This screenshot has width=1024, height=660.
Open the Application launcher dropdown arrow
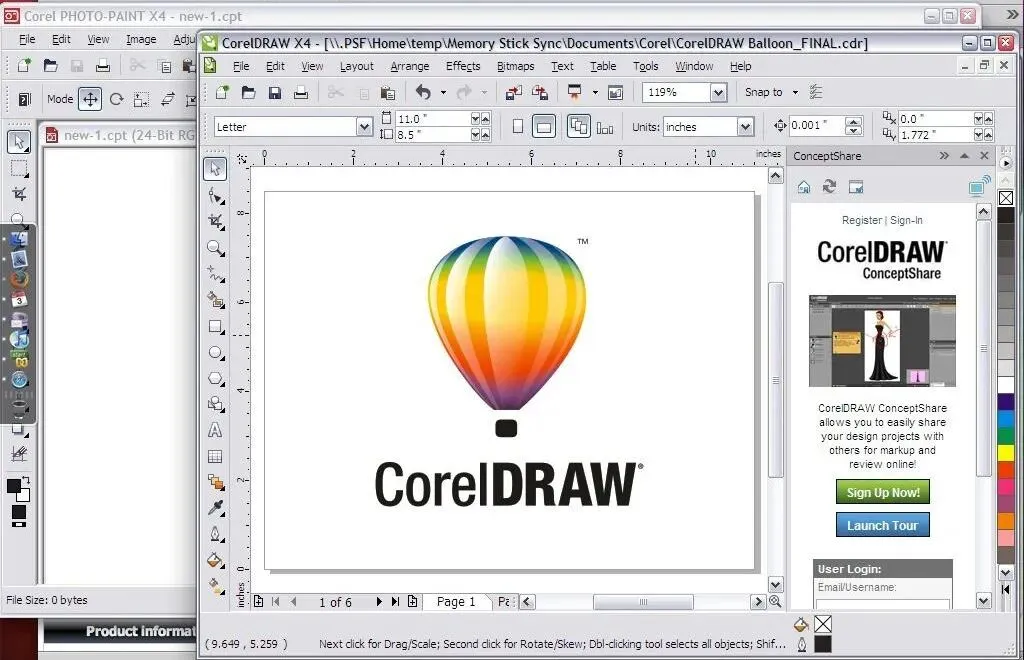[x=595, y=93]
